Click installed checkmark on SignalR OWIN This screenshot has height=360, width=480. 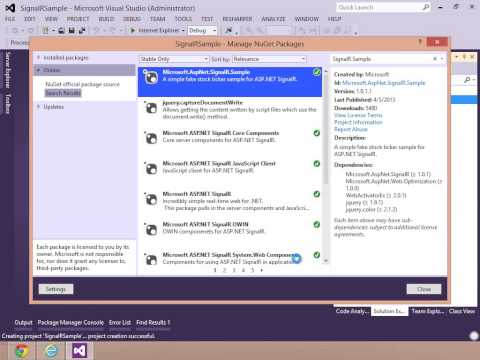pos(317,224)
